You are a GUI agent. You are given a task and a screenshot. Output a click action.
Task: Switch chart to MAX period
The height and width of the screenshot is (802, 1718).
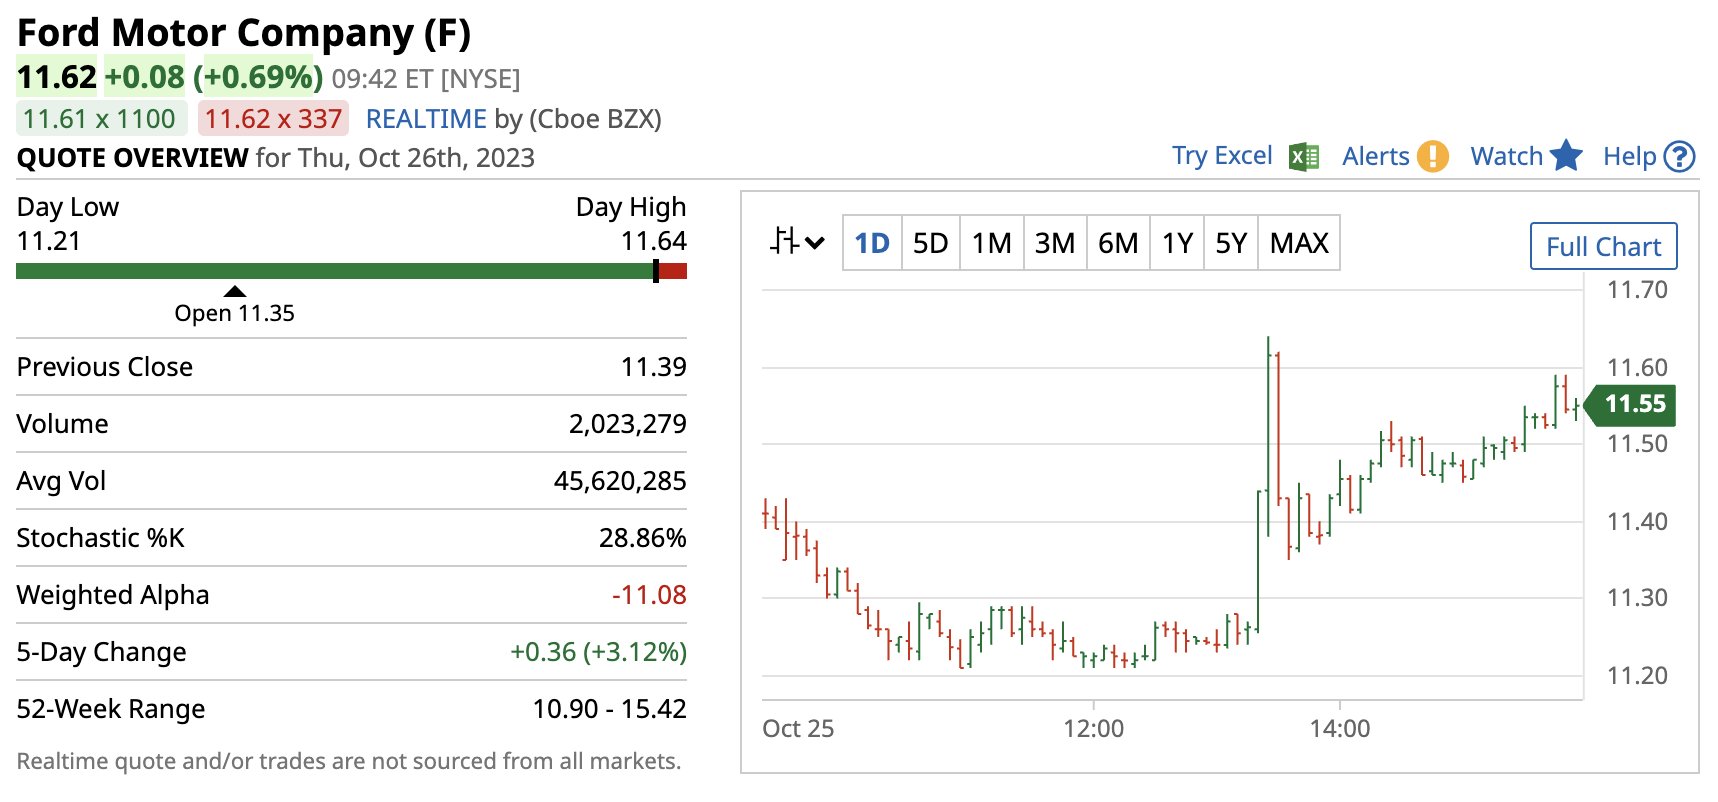point(1299,243)
